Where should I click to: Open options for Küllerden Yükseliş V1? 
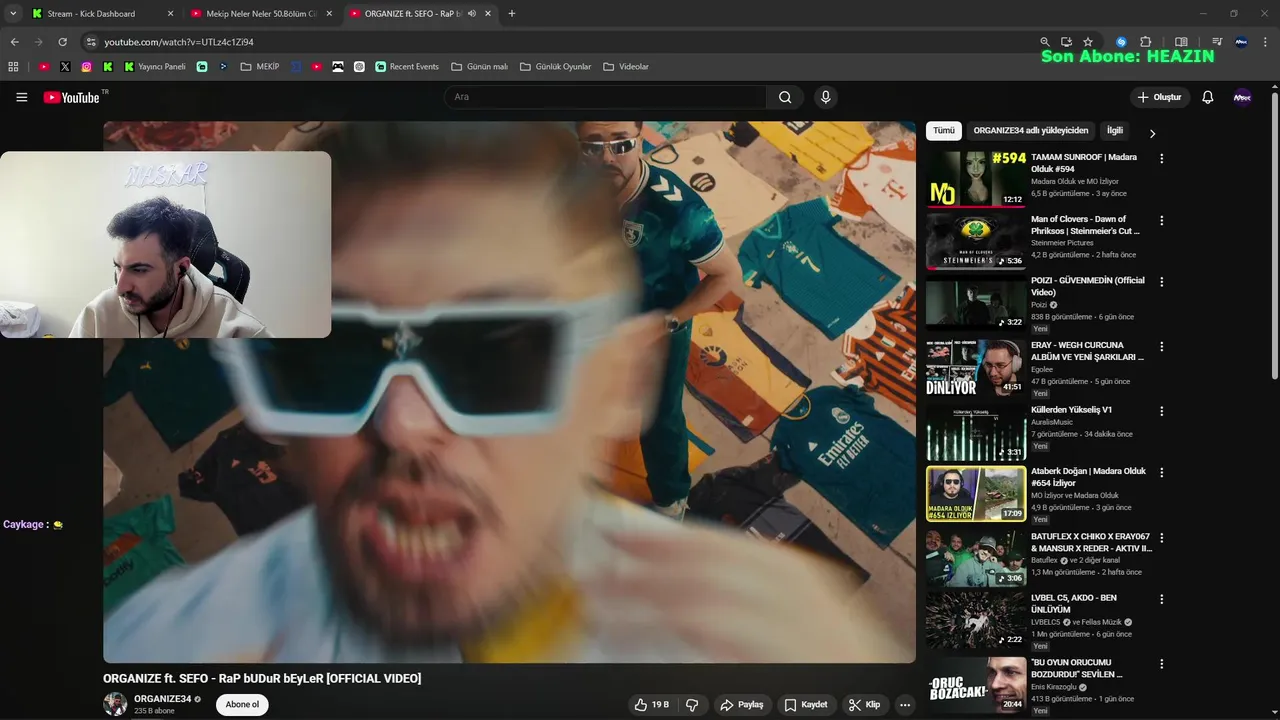point(1162,411)
